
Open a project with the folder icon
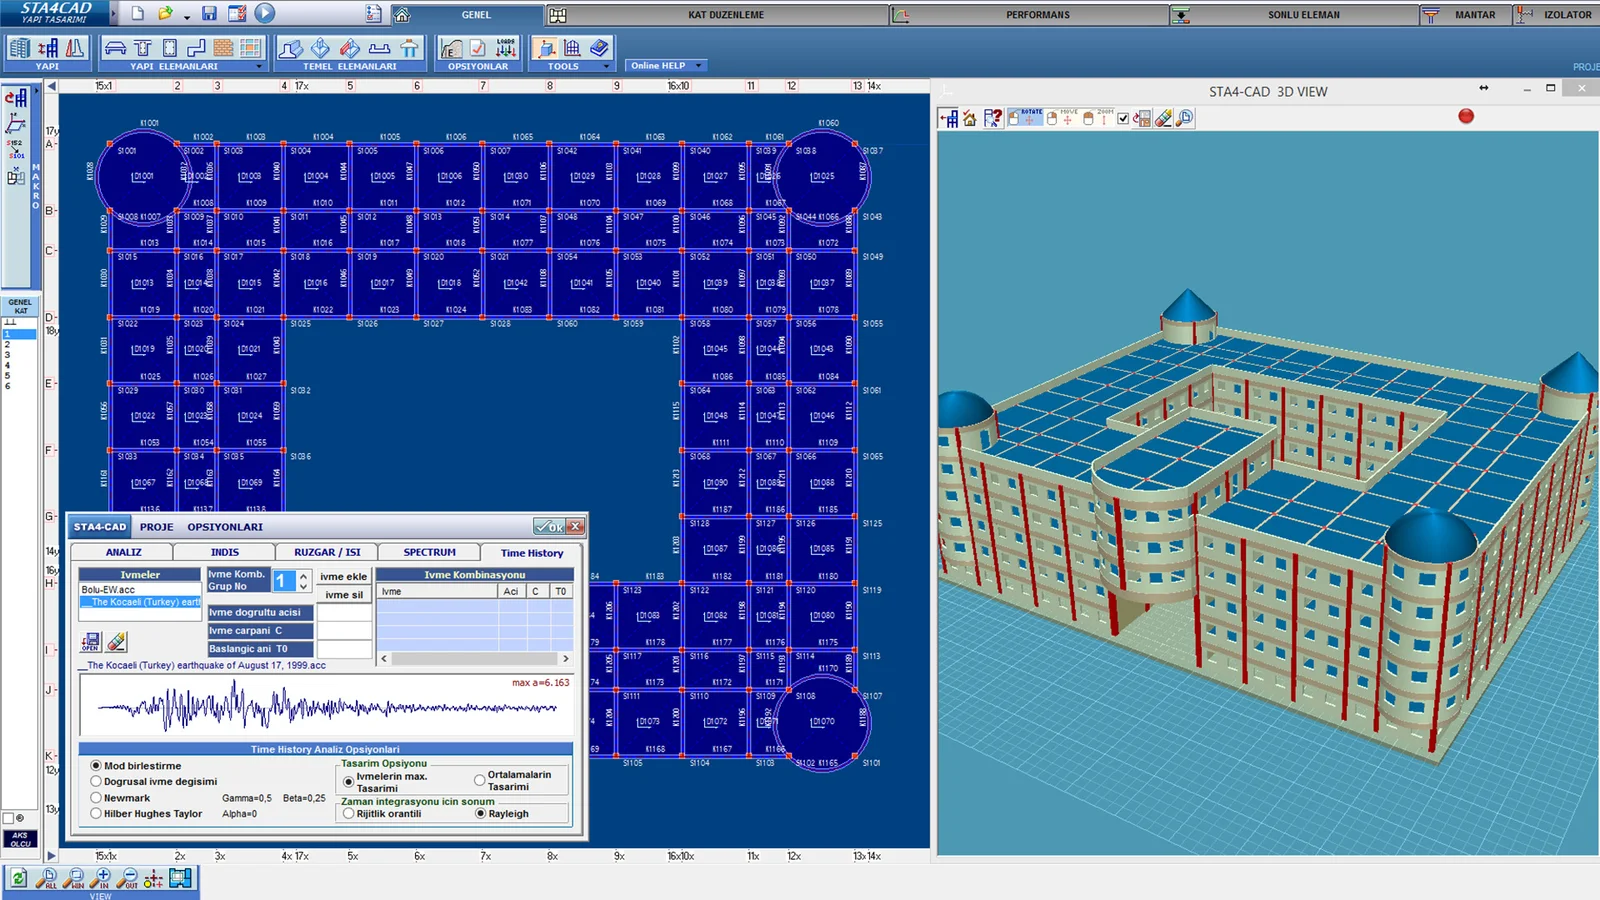coord(165,14)
